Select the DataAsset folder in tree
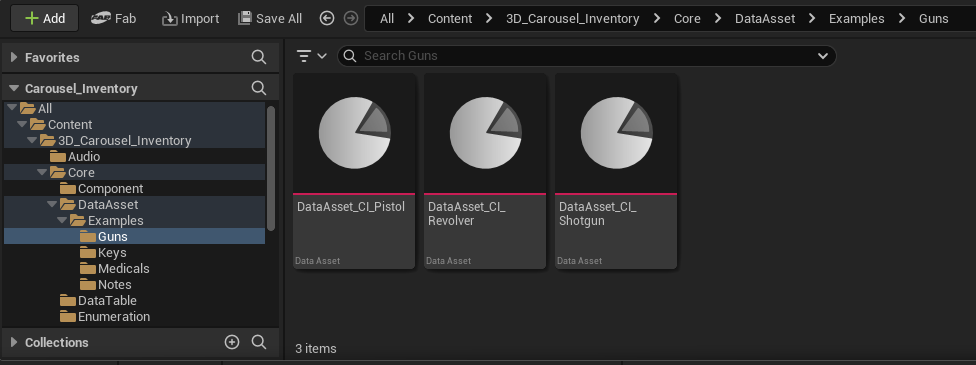This screenshot has height=365, width=976. tap(134, 204)
